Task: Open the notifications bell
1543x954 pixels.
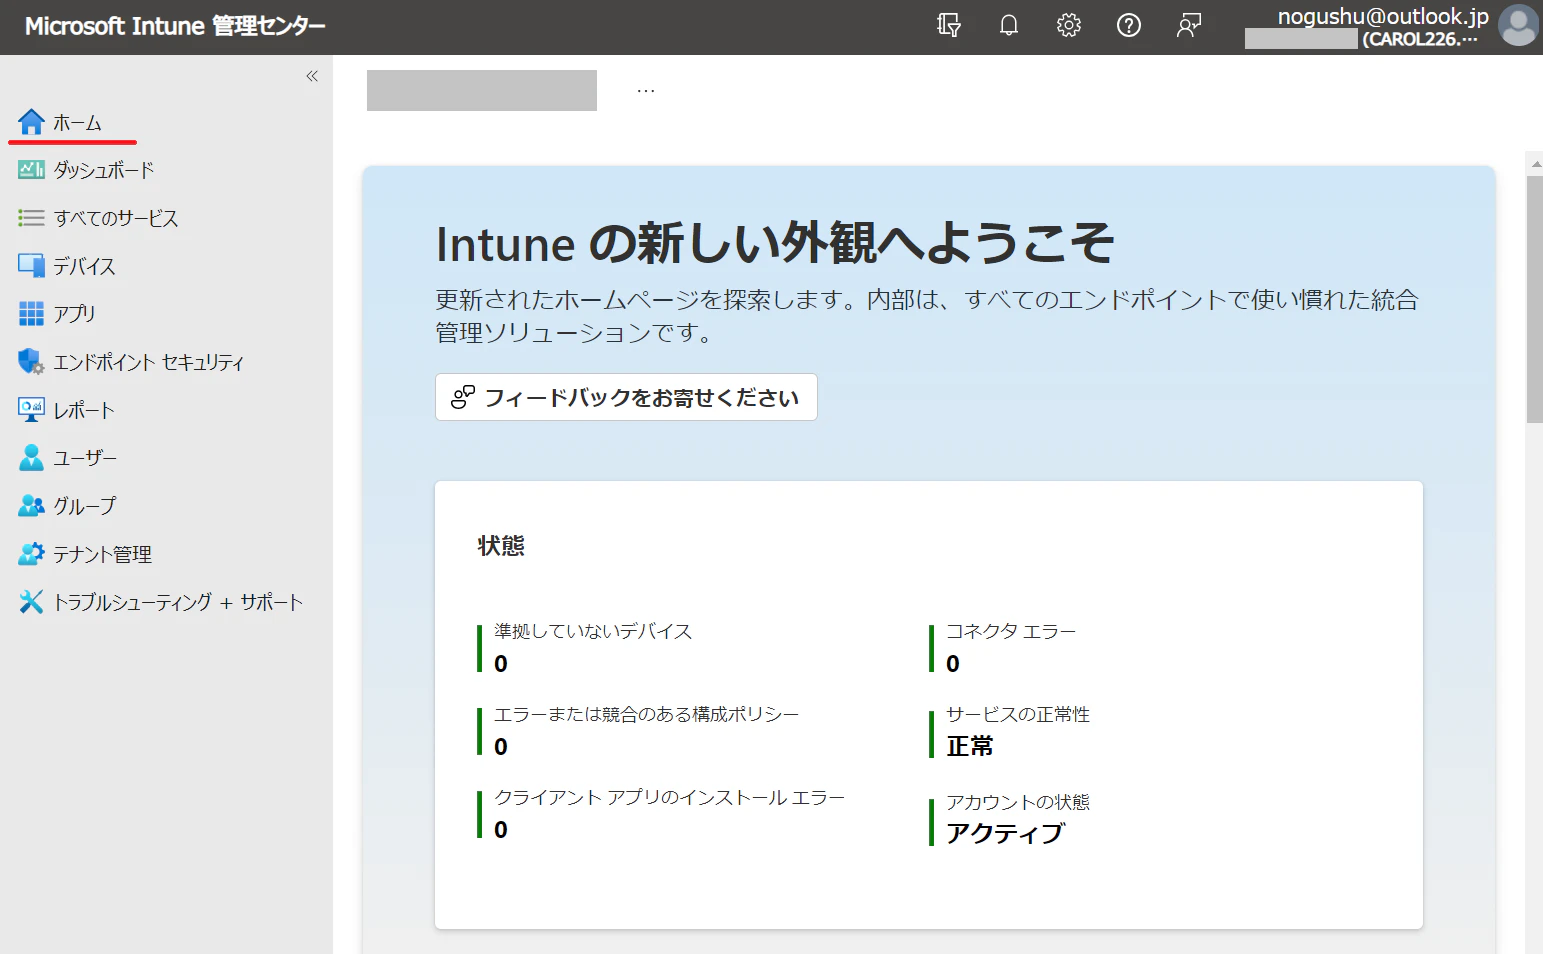Action: pos(1009,25)
